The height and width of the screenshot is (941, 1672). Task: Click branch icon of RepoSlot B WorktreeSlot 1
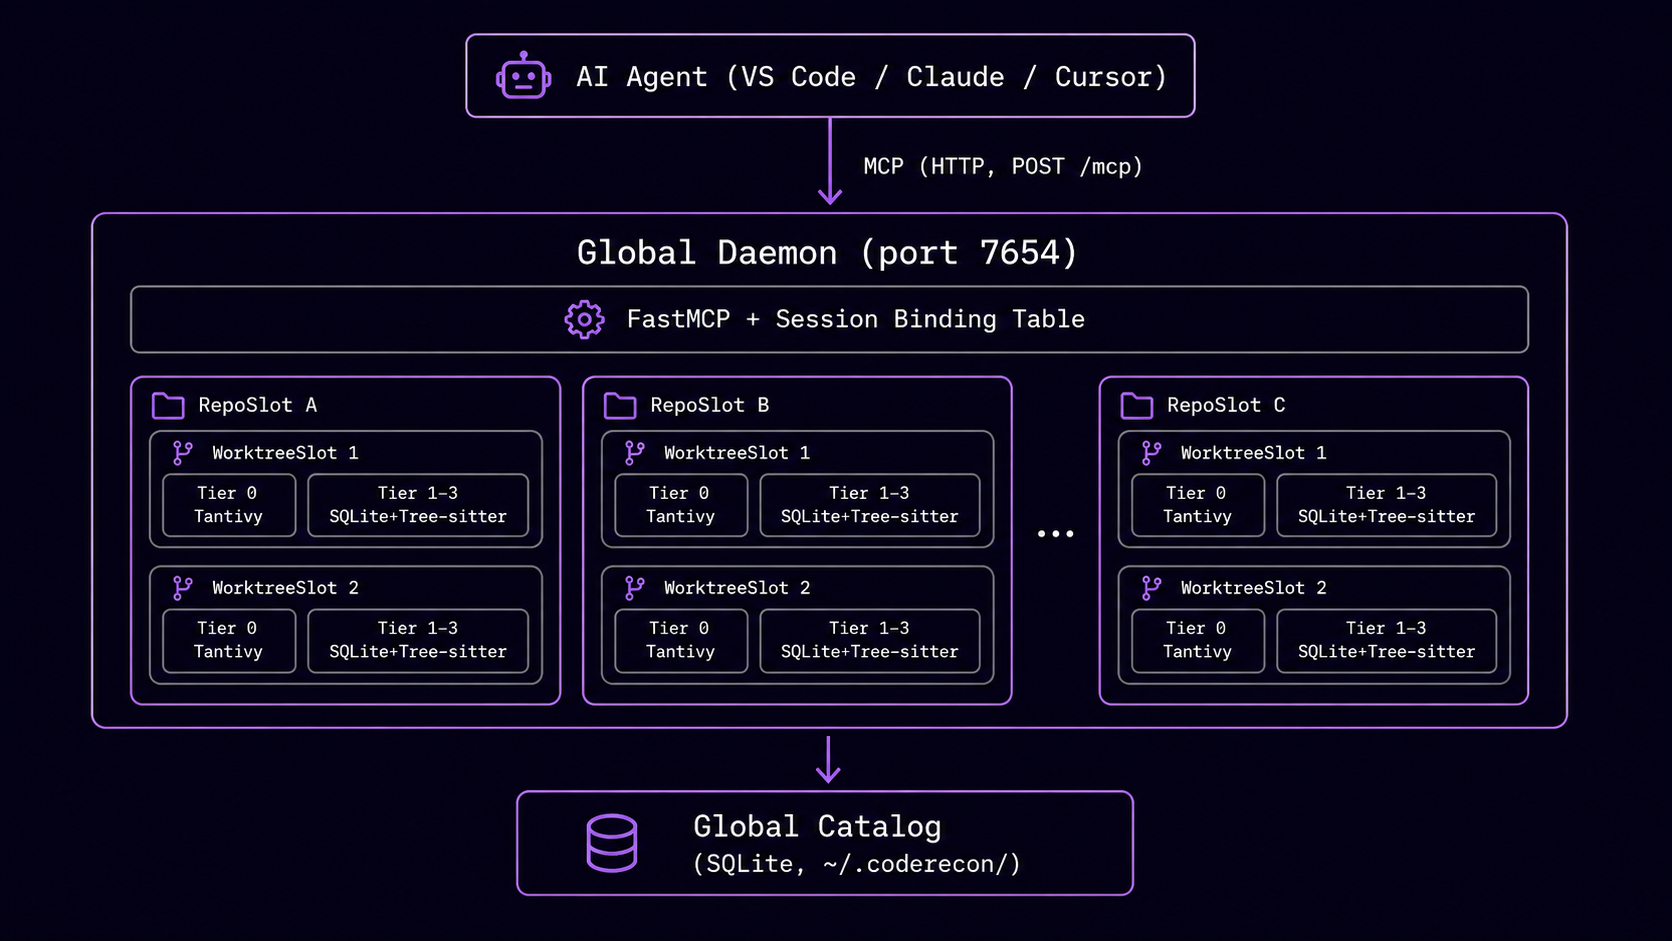[x=634, y=453]
